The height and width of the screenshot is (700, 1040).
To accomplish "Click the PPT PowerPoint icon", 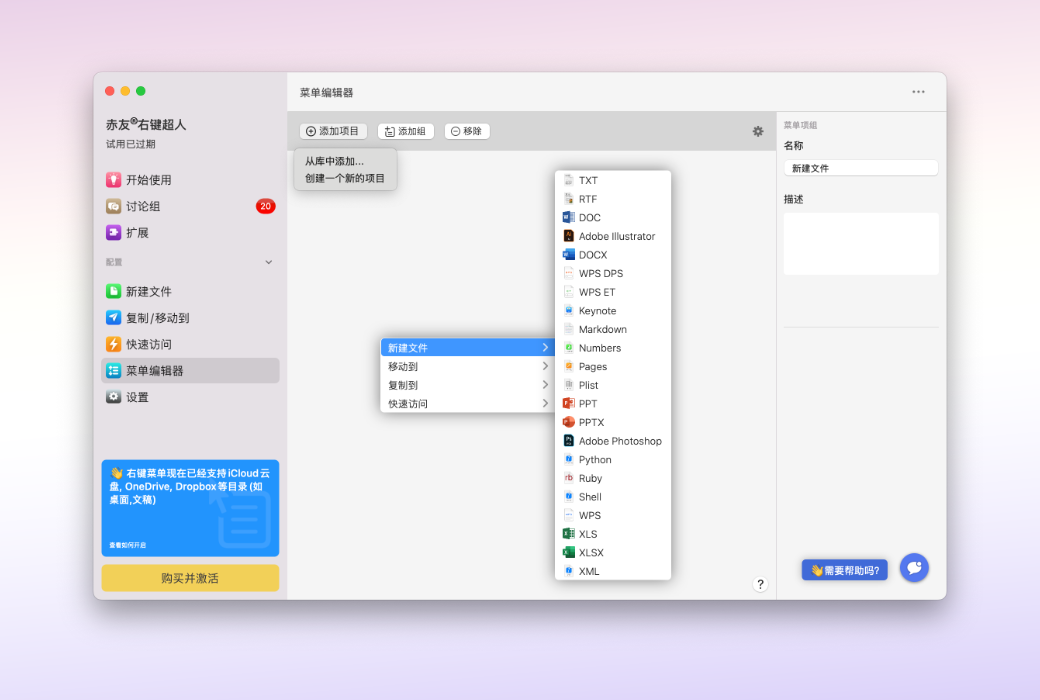I will tap(568, 403).
